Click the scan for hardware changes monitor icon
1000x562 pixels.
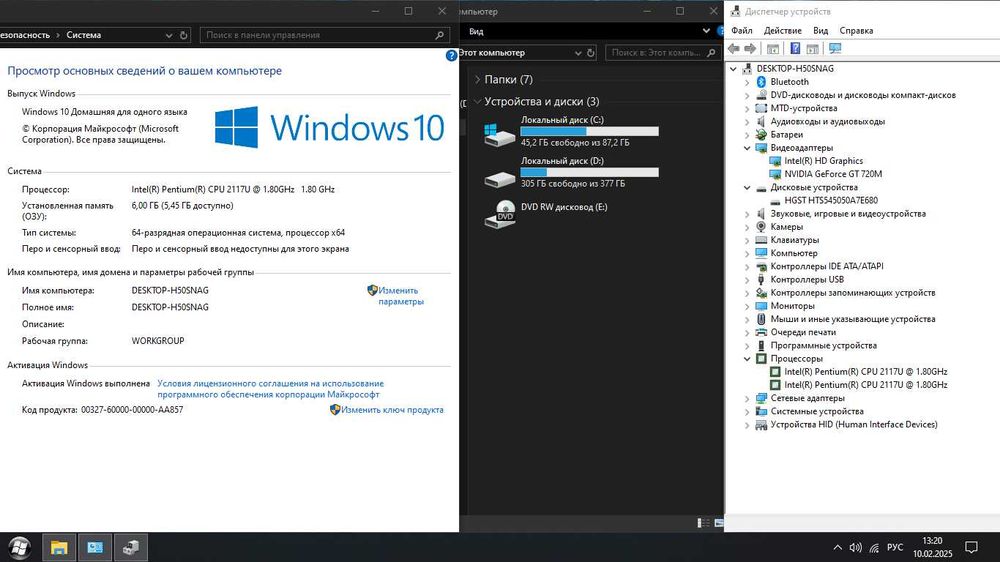tap(835, 48)
